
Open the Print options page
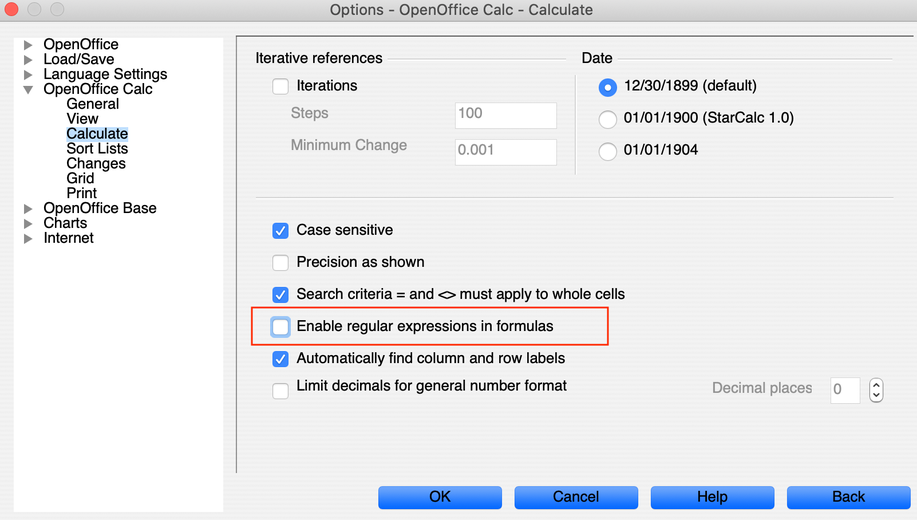(81, 194)
